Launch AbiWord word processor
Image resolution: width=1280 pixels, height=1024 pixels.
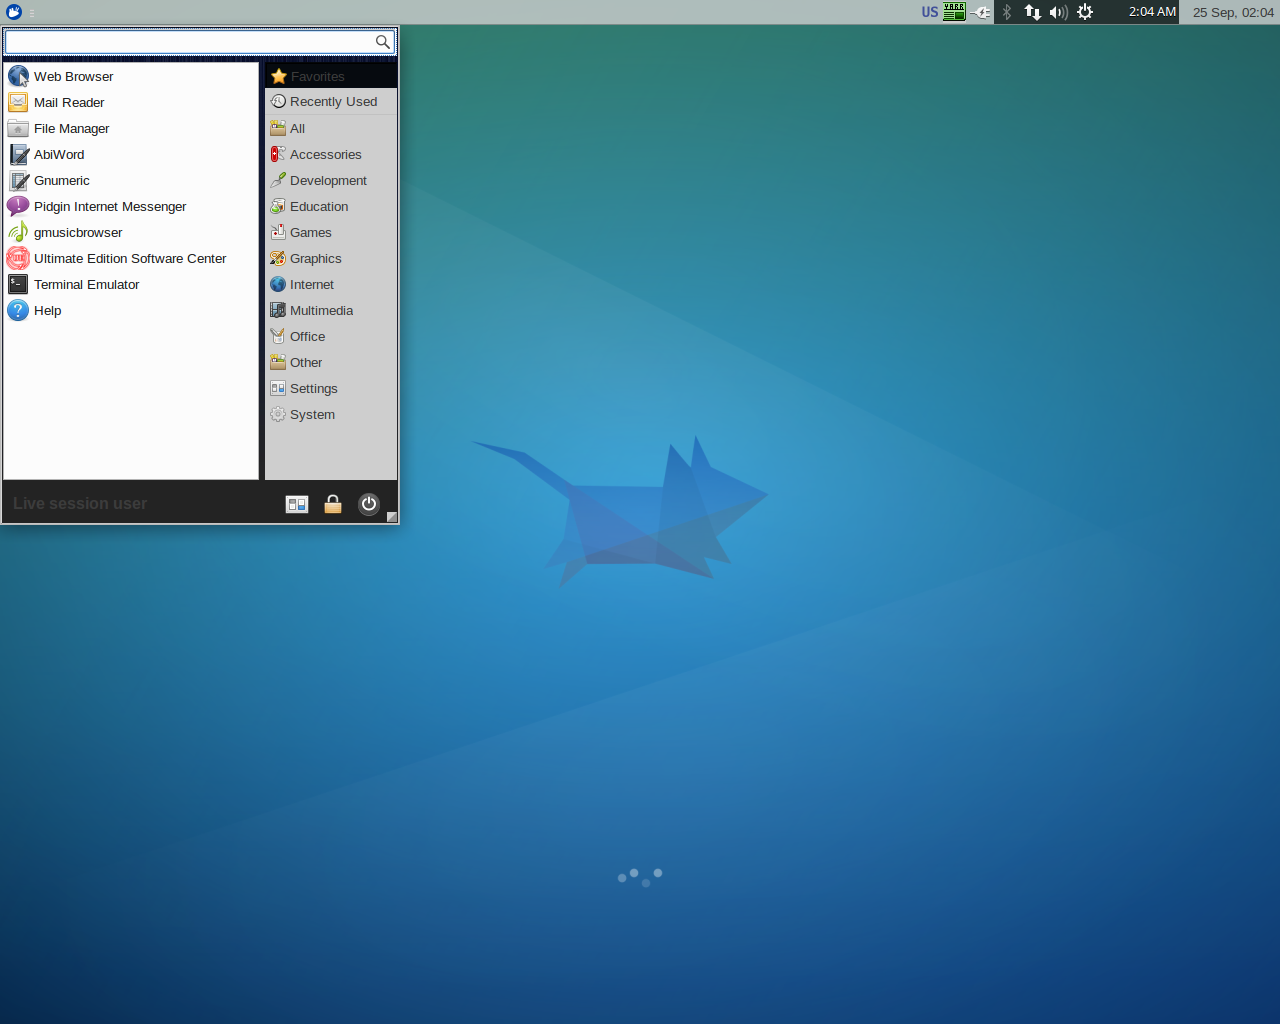point(131,154)
